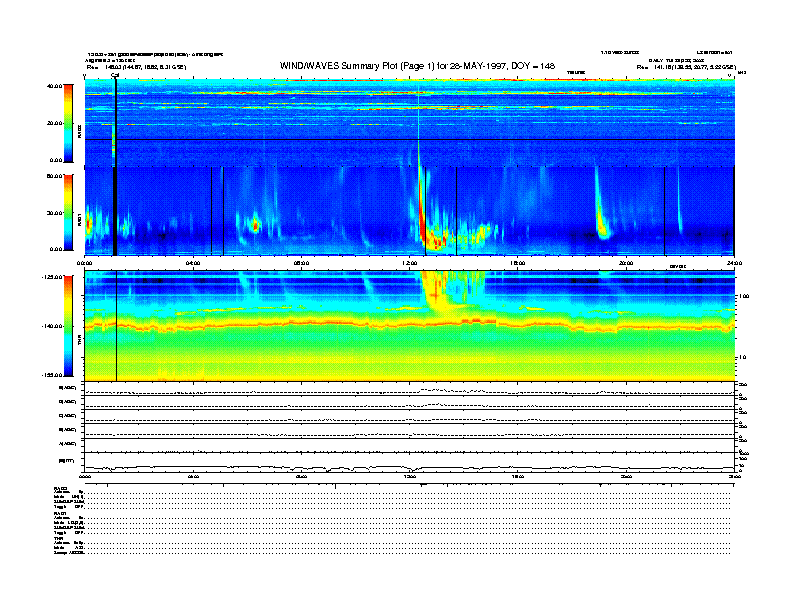Click the -125.00 value on TNR scale
This screenshot has width=792, height=612.
coord(52,276)
